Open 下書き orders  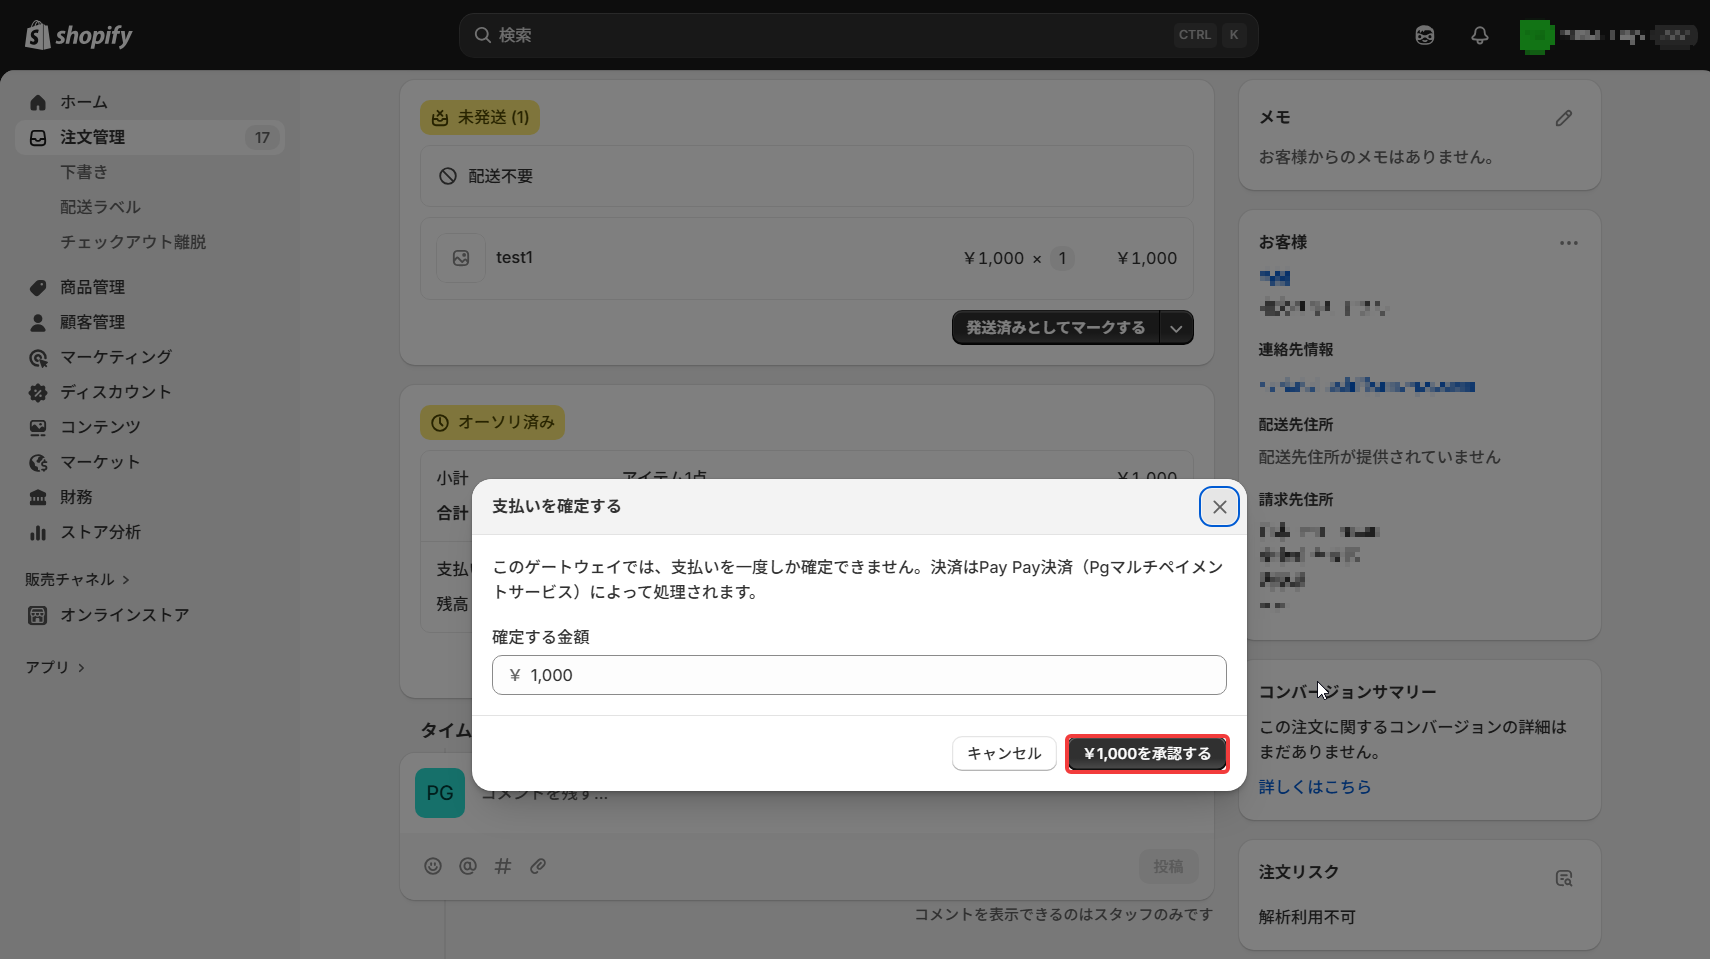[84, 172]
